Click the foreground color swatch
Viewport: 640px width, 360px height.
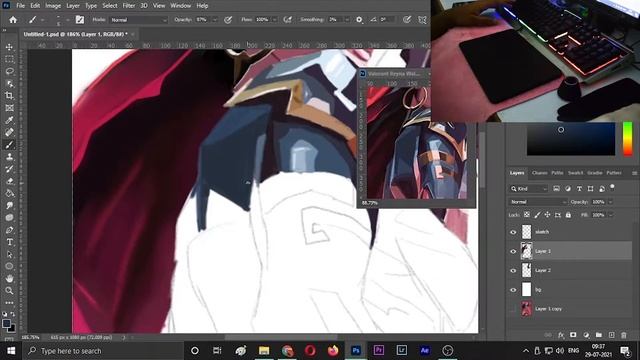6,323
